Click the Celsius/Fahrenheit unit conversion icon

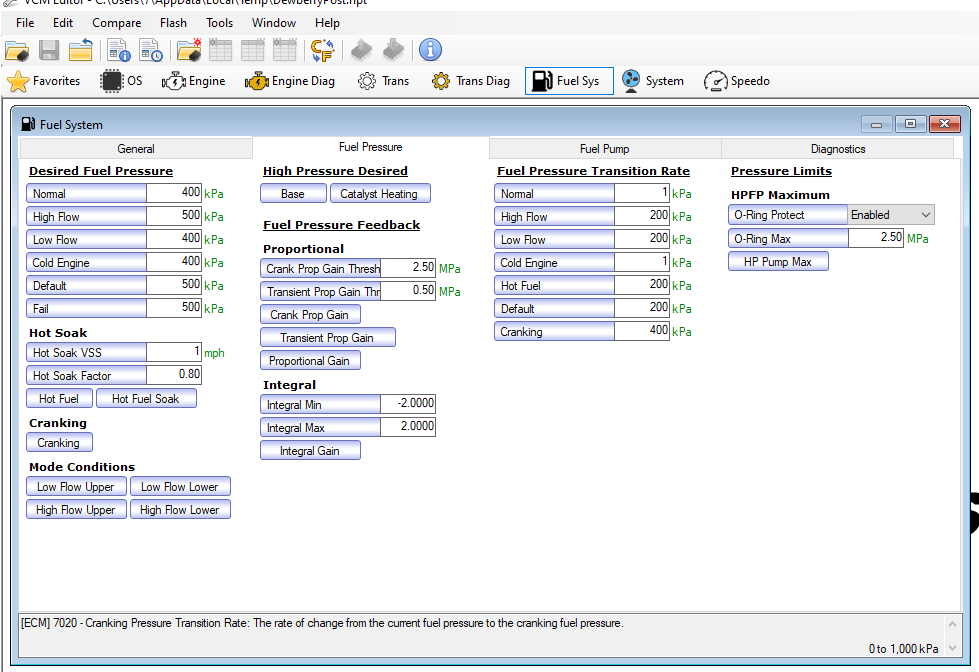coord(322,50)
